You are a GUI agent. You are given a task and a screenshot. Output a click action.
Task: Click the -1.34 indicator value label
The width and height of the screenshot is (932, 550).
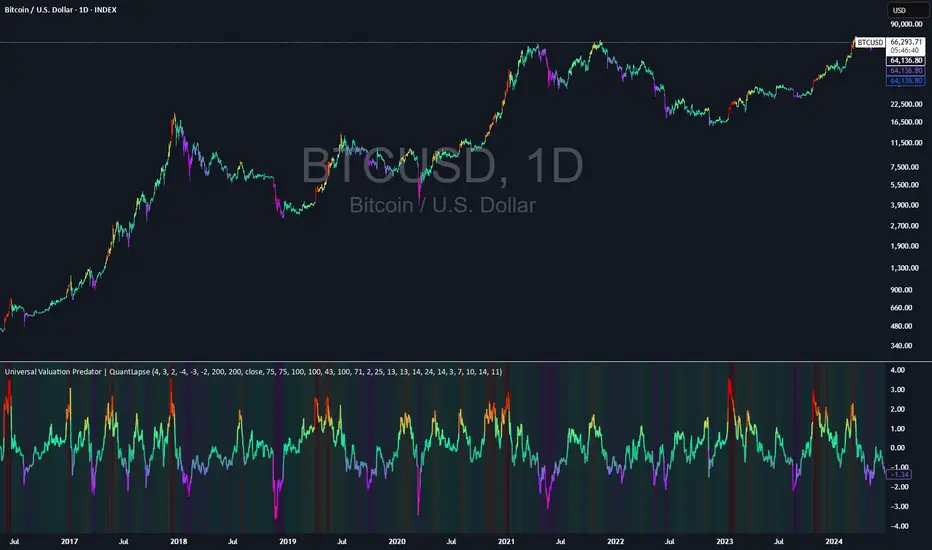click(x=899, y=474)
